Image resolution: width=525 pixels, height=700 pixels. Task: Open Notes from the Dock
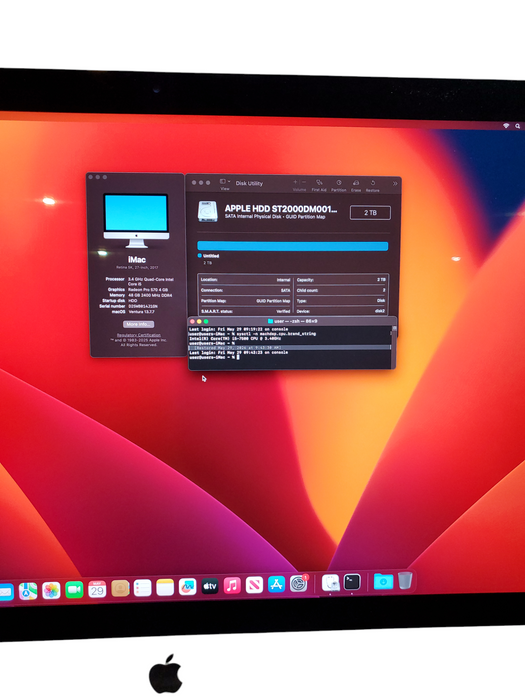point(165,588)
